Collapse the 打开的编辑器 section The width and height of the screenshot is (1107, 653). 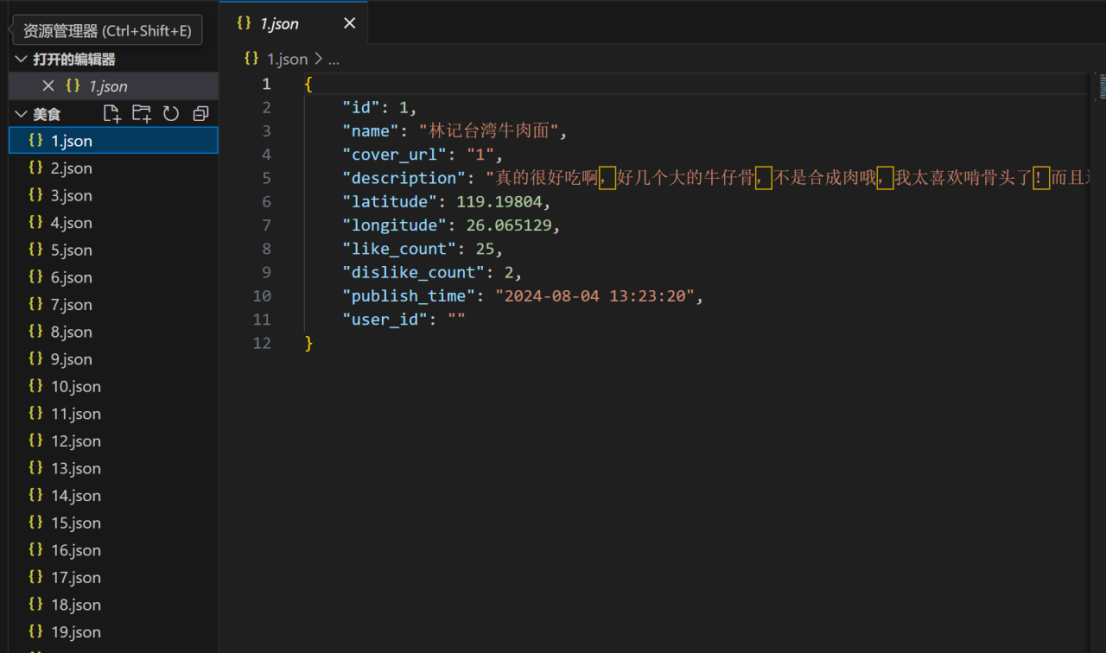click(x=21, y=59)
